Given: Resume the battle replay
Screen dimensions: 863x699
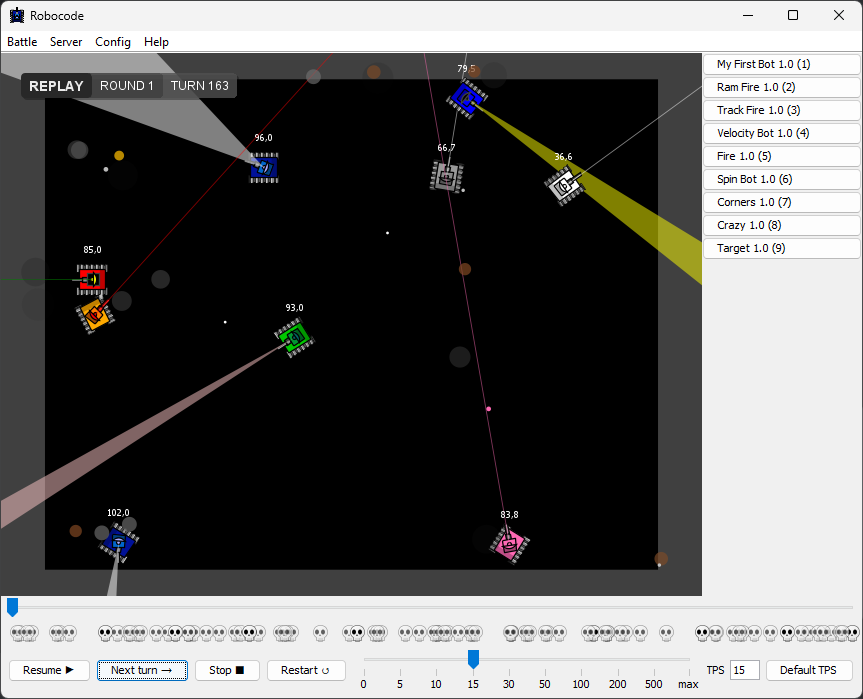Looking at the screenshot, I should point(49,670).
